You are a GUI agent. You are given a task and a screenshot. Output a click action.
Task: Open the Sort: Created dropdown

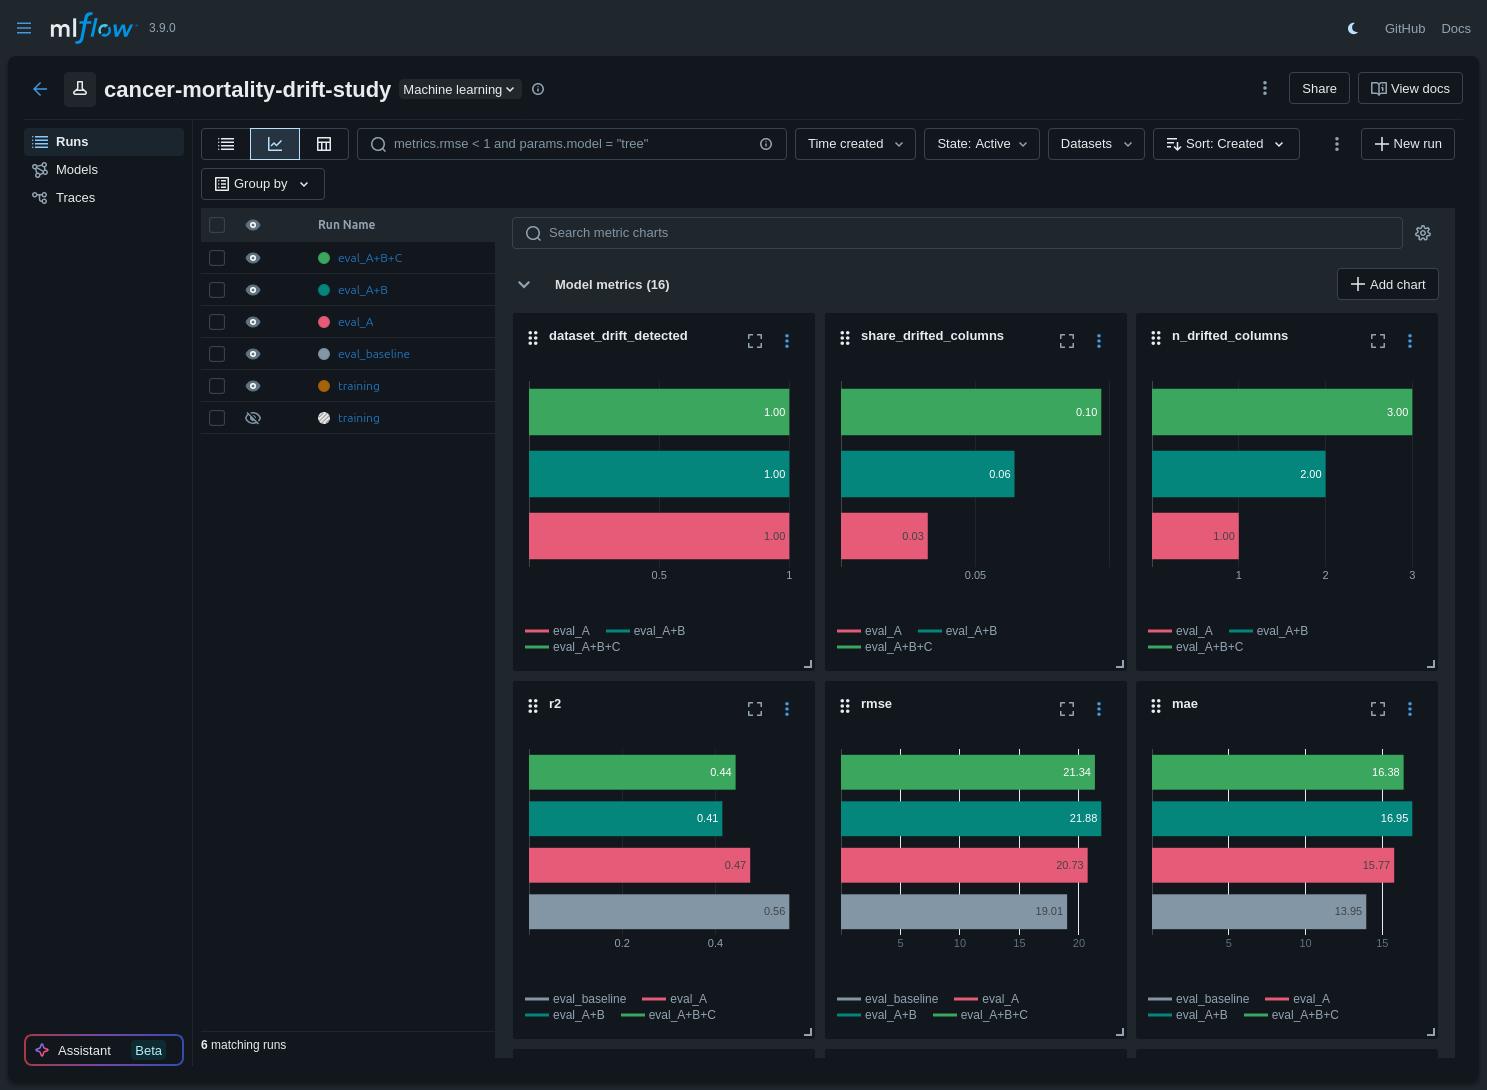1226,144
